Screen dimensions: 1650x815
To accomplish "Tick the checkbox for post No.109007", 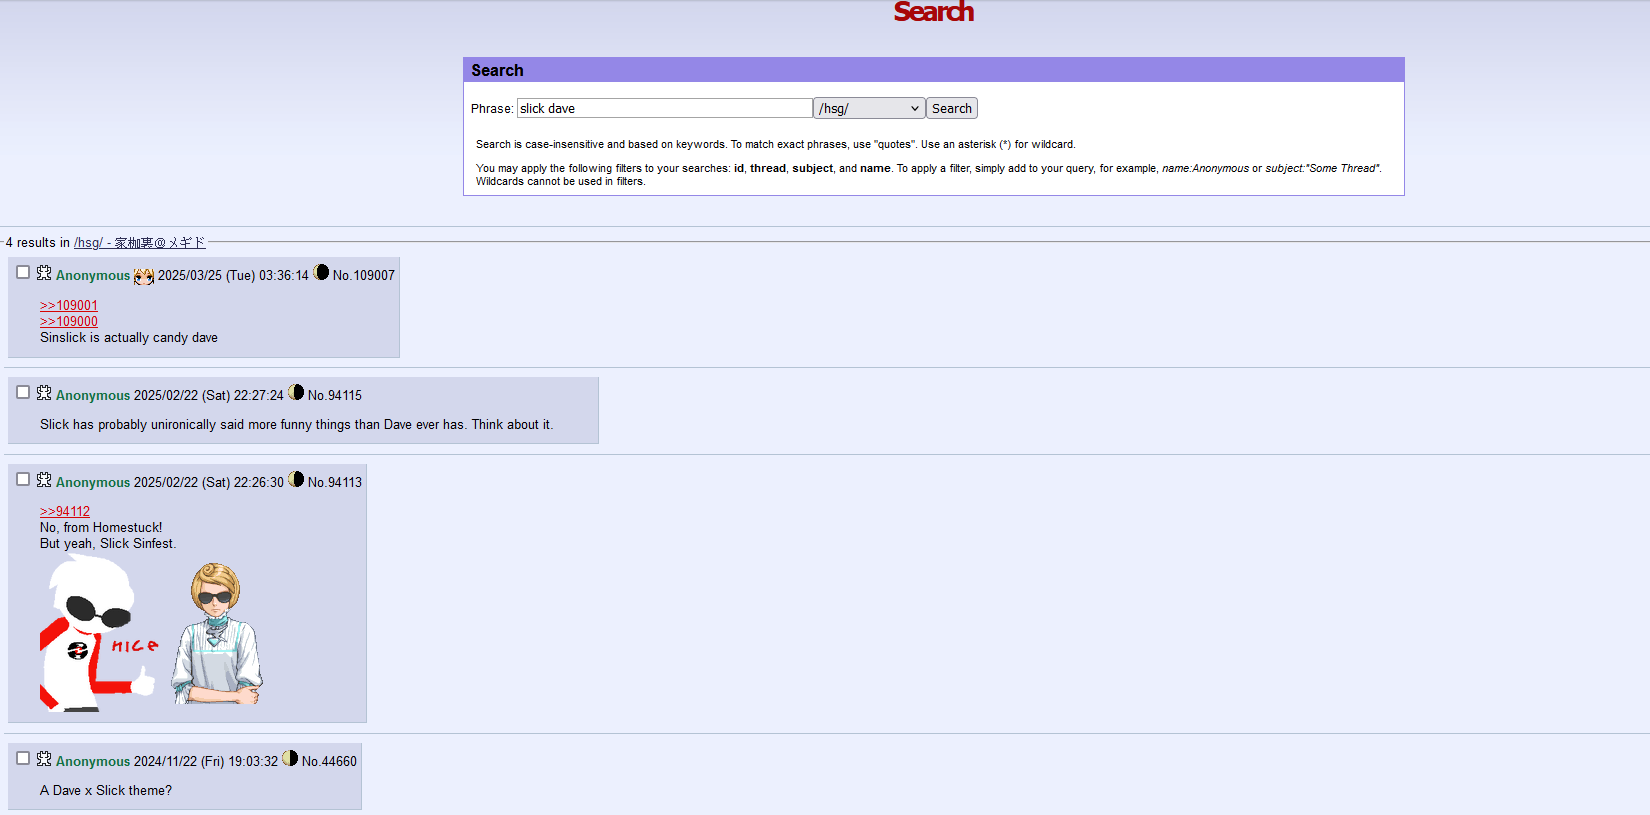I will pyautogui.click(x=23, y=272).
